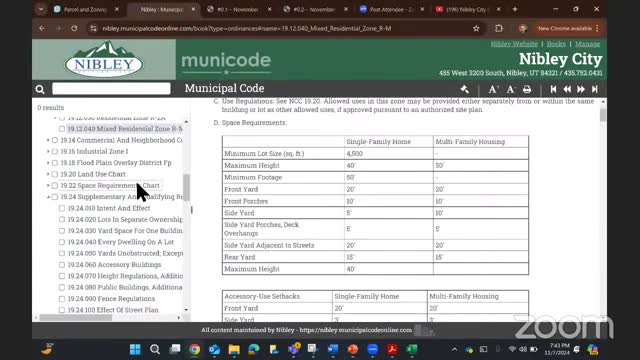Open the Nibley Website link
The height and width of the screenshot is (360, 640).
click(514, 44)
